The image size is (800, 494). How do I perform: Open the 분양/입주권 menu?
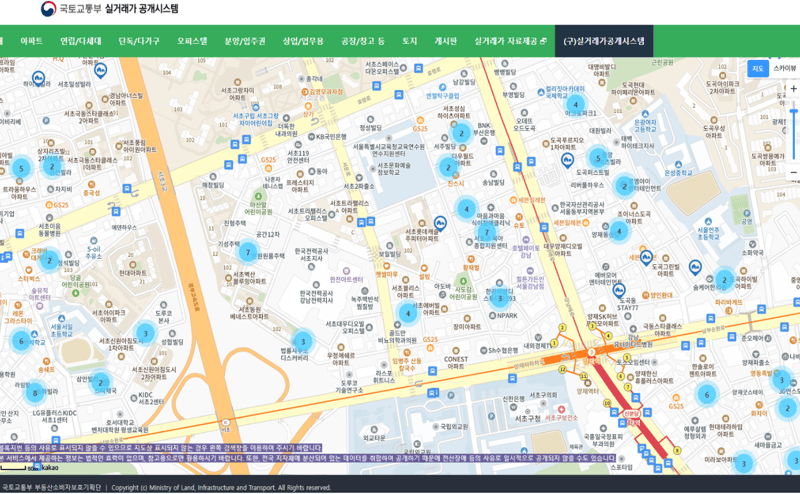coord(245,41)
